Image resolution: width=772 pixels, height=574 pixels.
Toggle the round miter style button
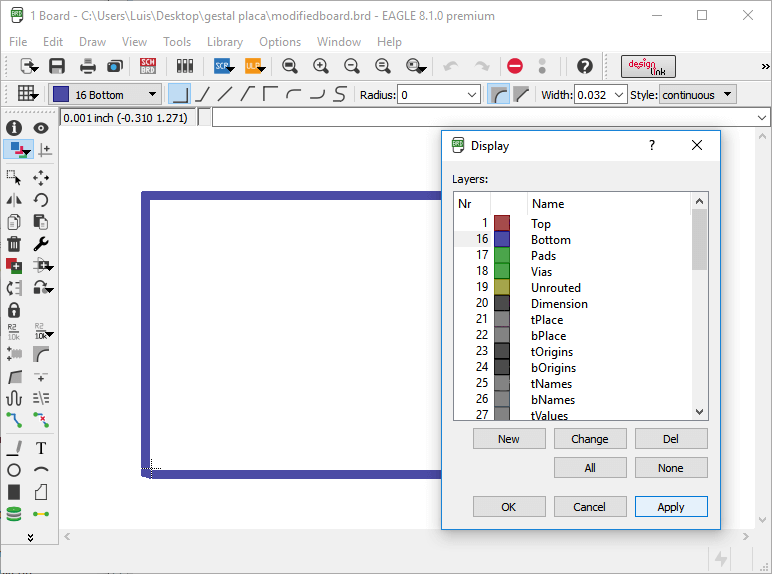[x=498, y=94]
